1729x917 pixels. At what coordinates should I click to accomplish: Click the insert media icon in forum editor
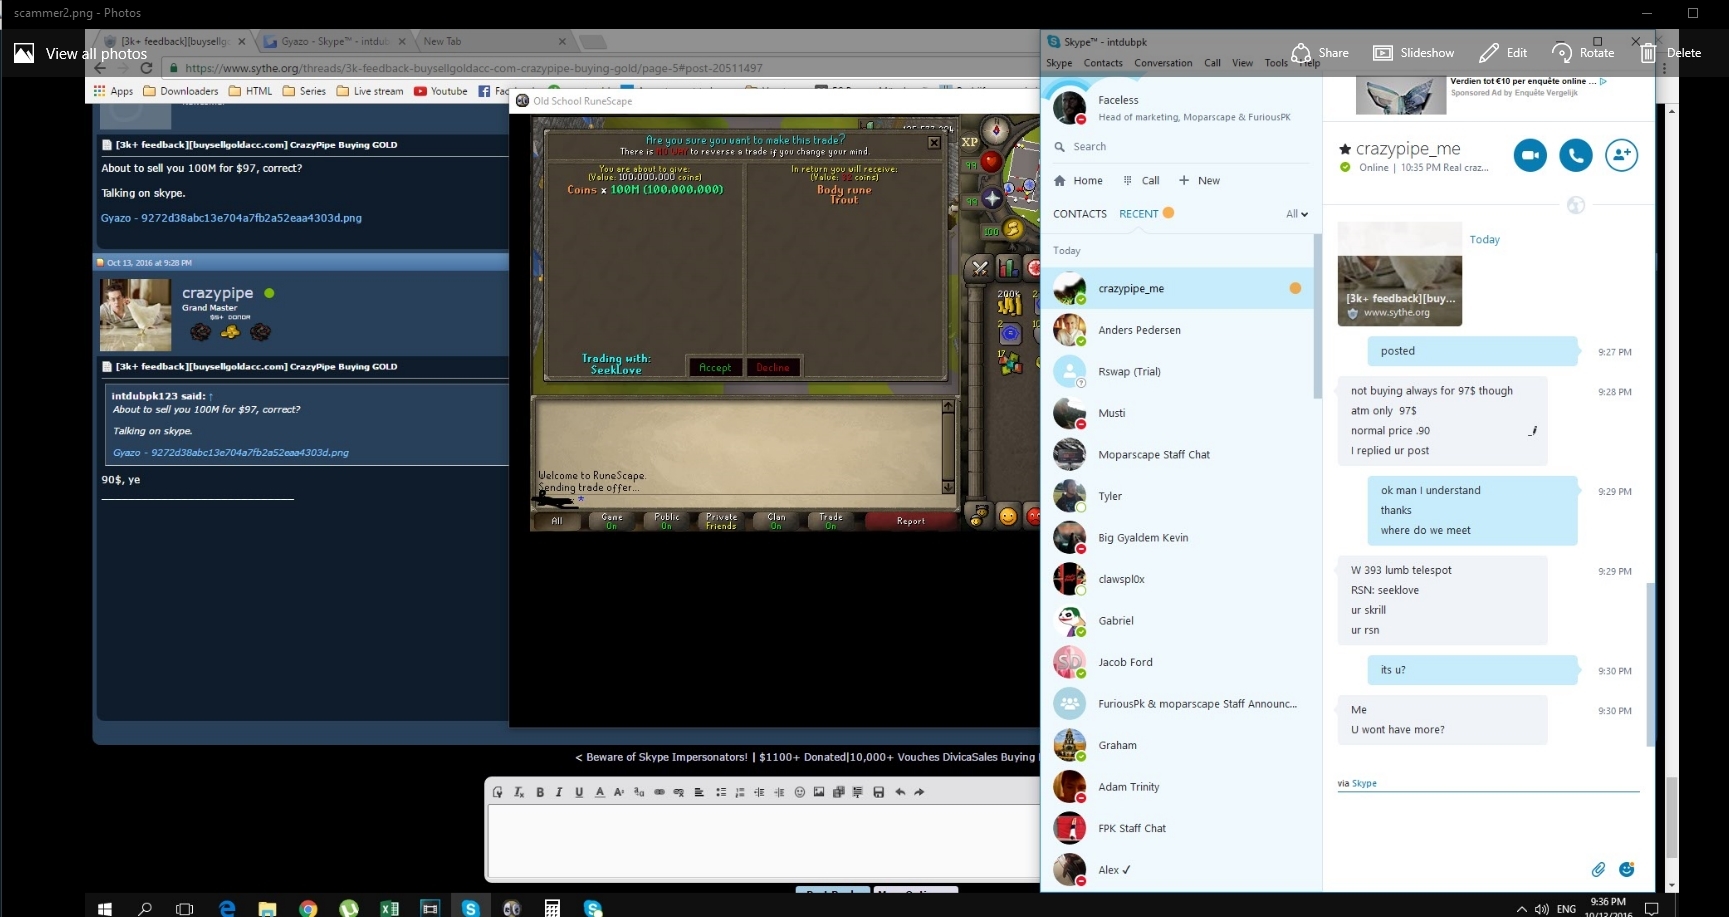coord(838,792)
